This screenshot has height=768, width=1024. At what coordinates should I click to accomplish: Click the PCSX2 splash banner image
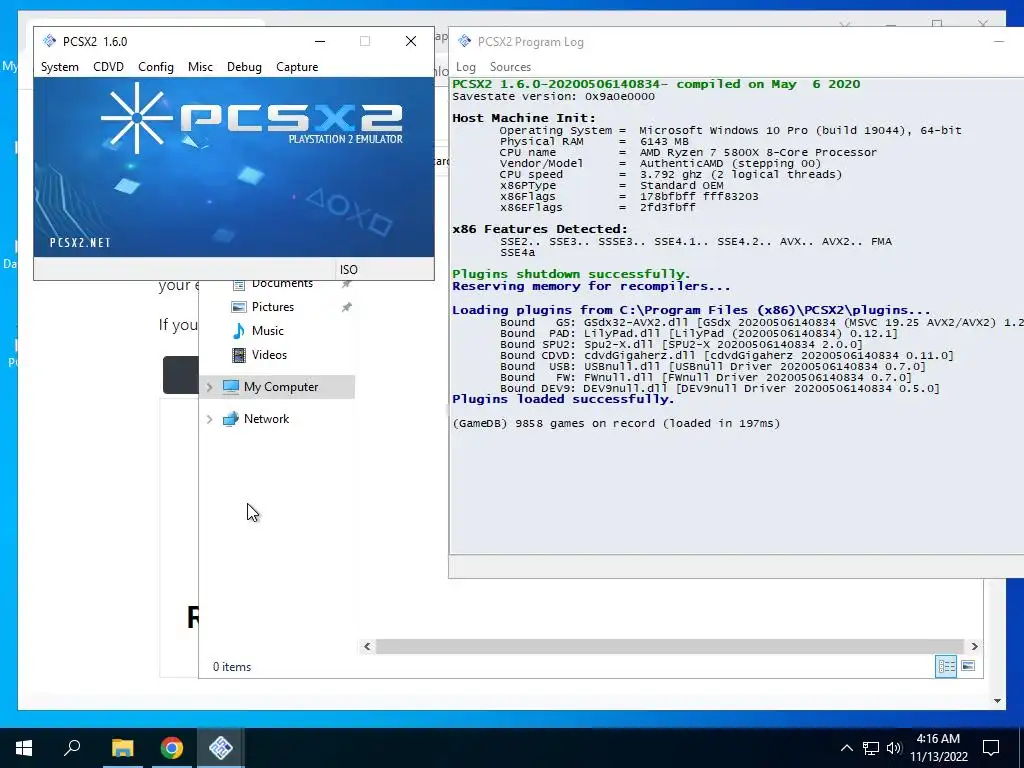(234, 167)
